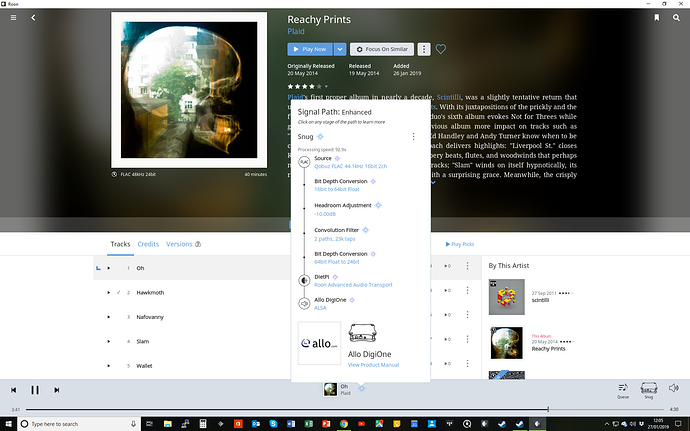Click Convolution Filter 2 paths, 23k taps
This screenshot has height=431, width=690.
(x=334, y=239)
